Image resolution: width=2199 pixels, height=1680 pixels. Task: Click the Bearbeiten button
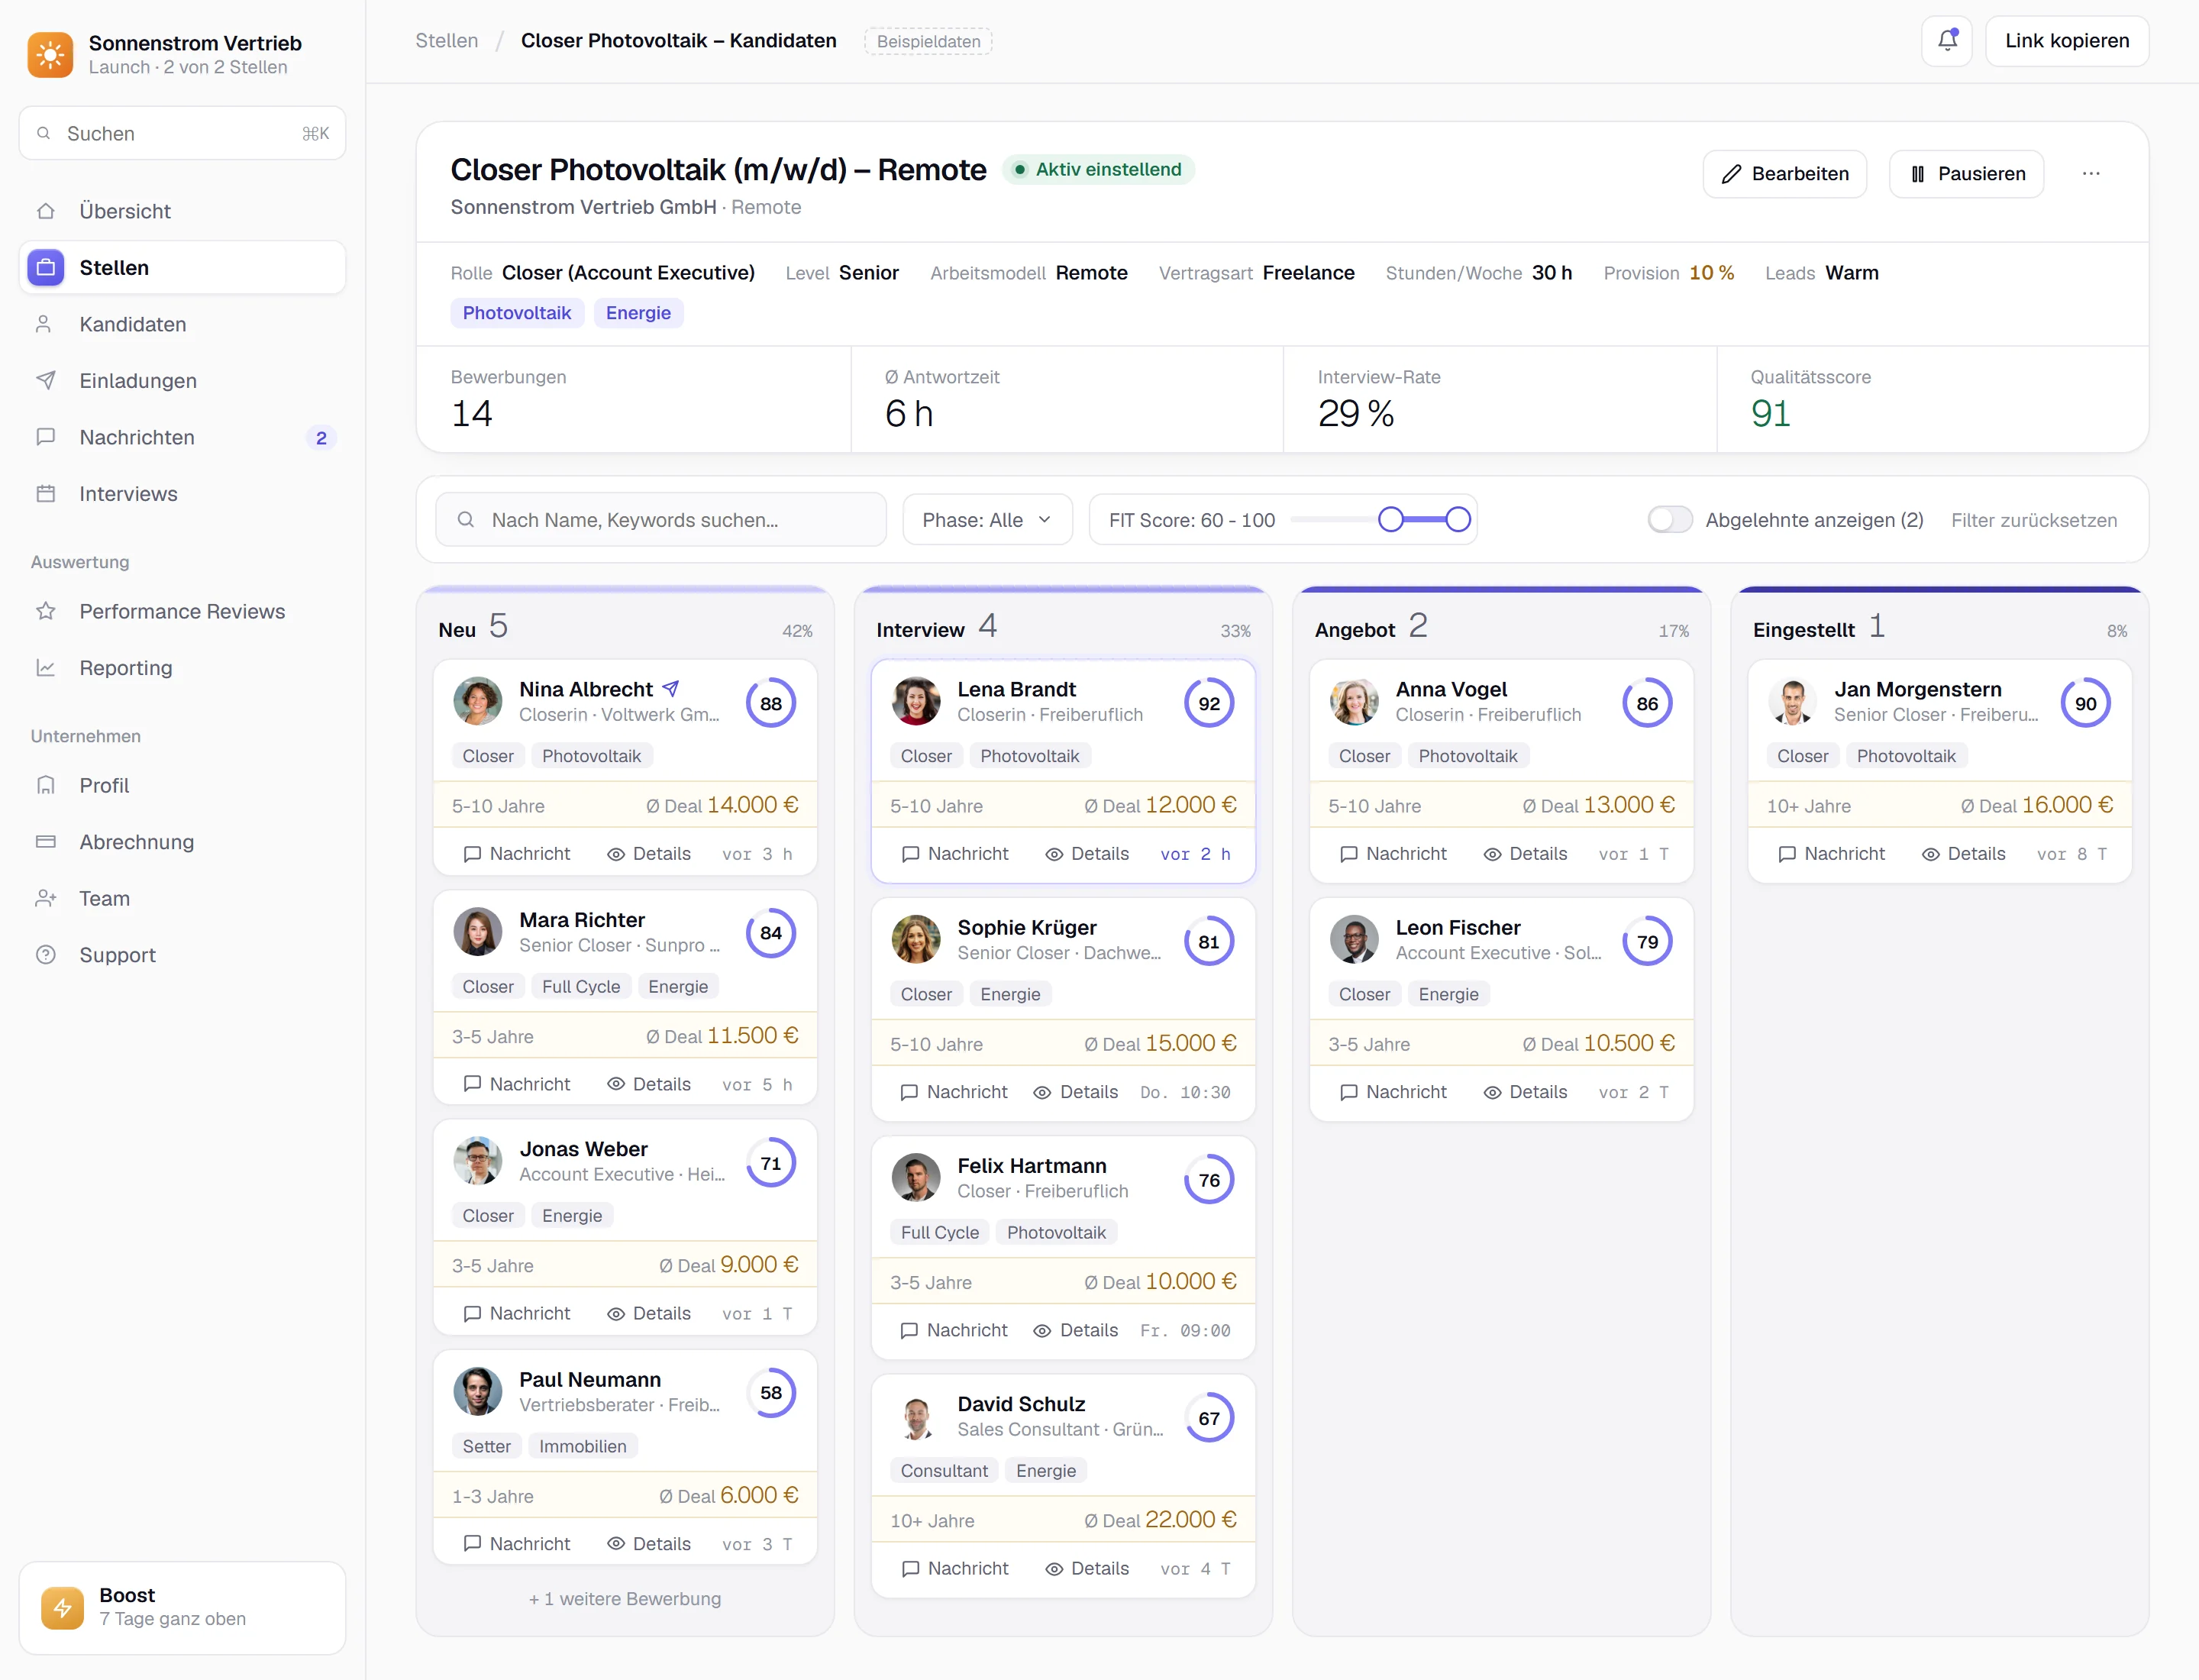pyautogui.click(x=1785, y=174)
